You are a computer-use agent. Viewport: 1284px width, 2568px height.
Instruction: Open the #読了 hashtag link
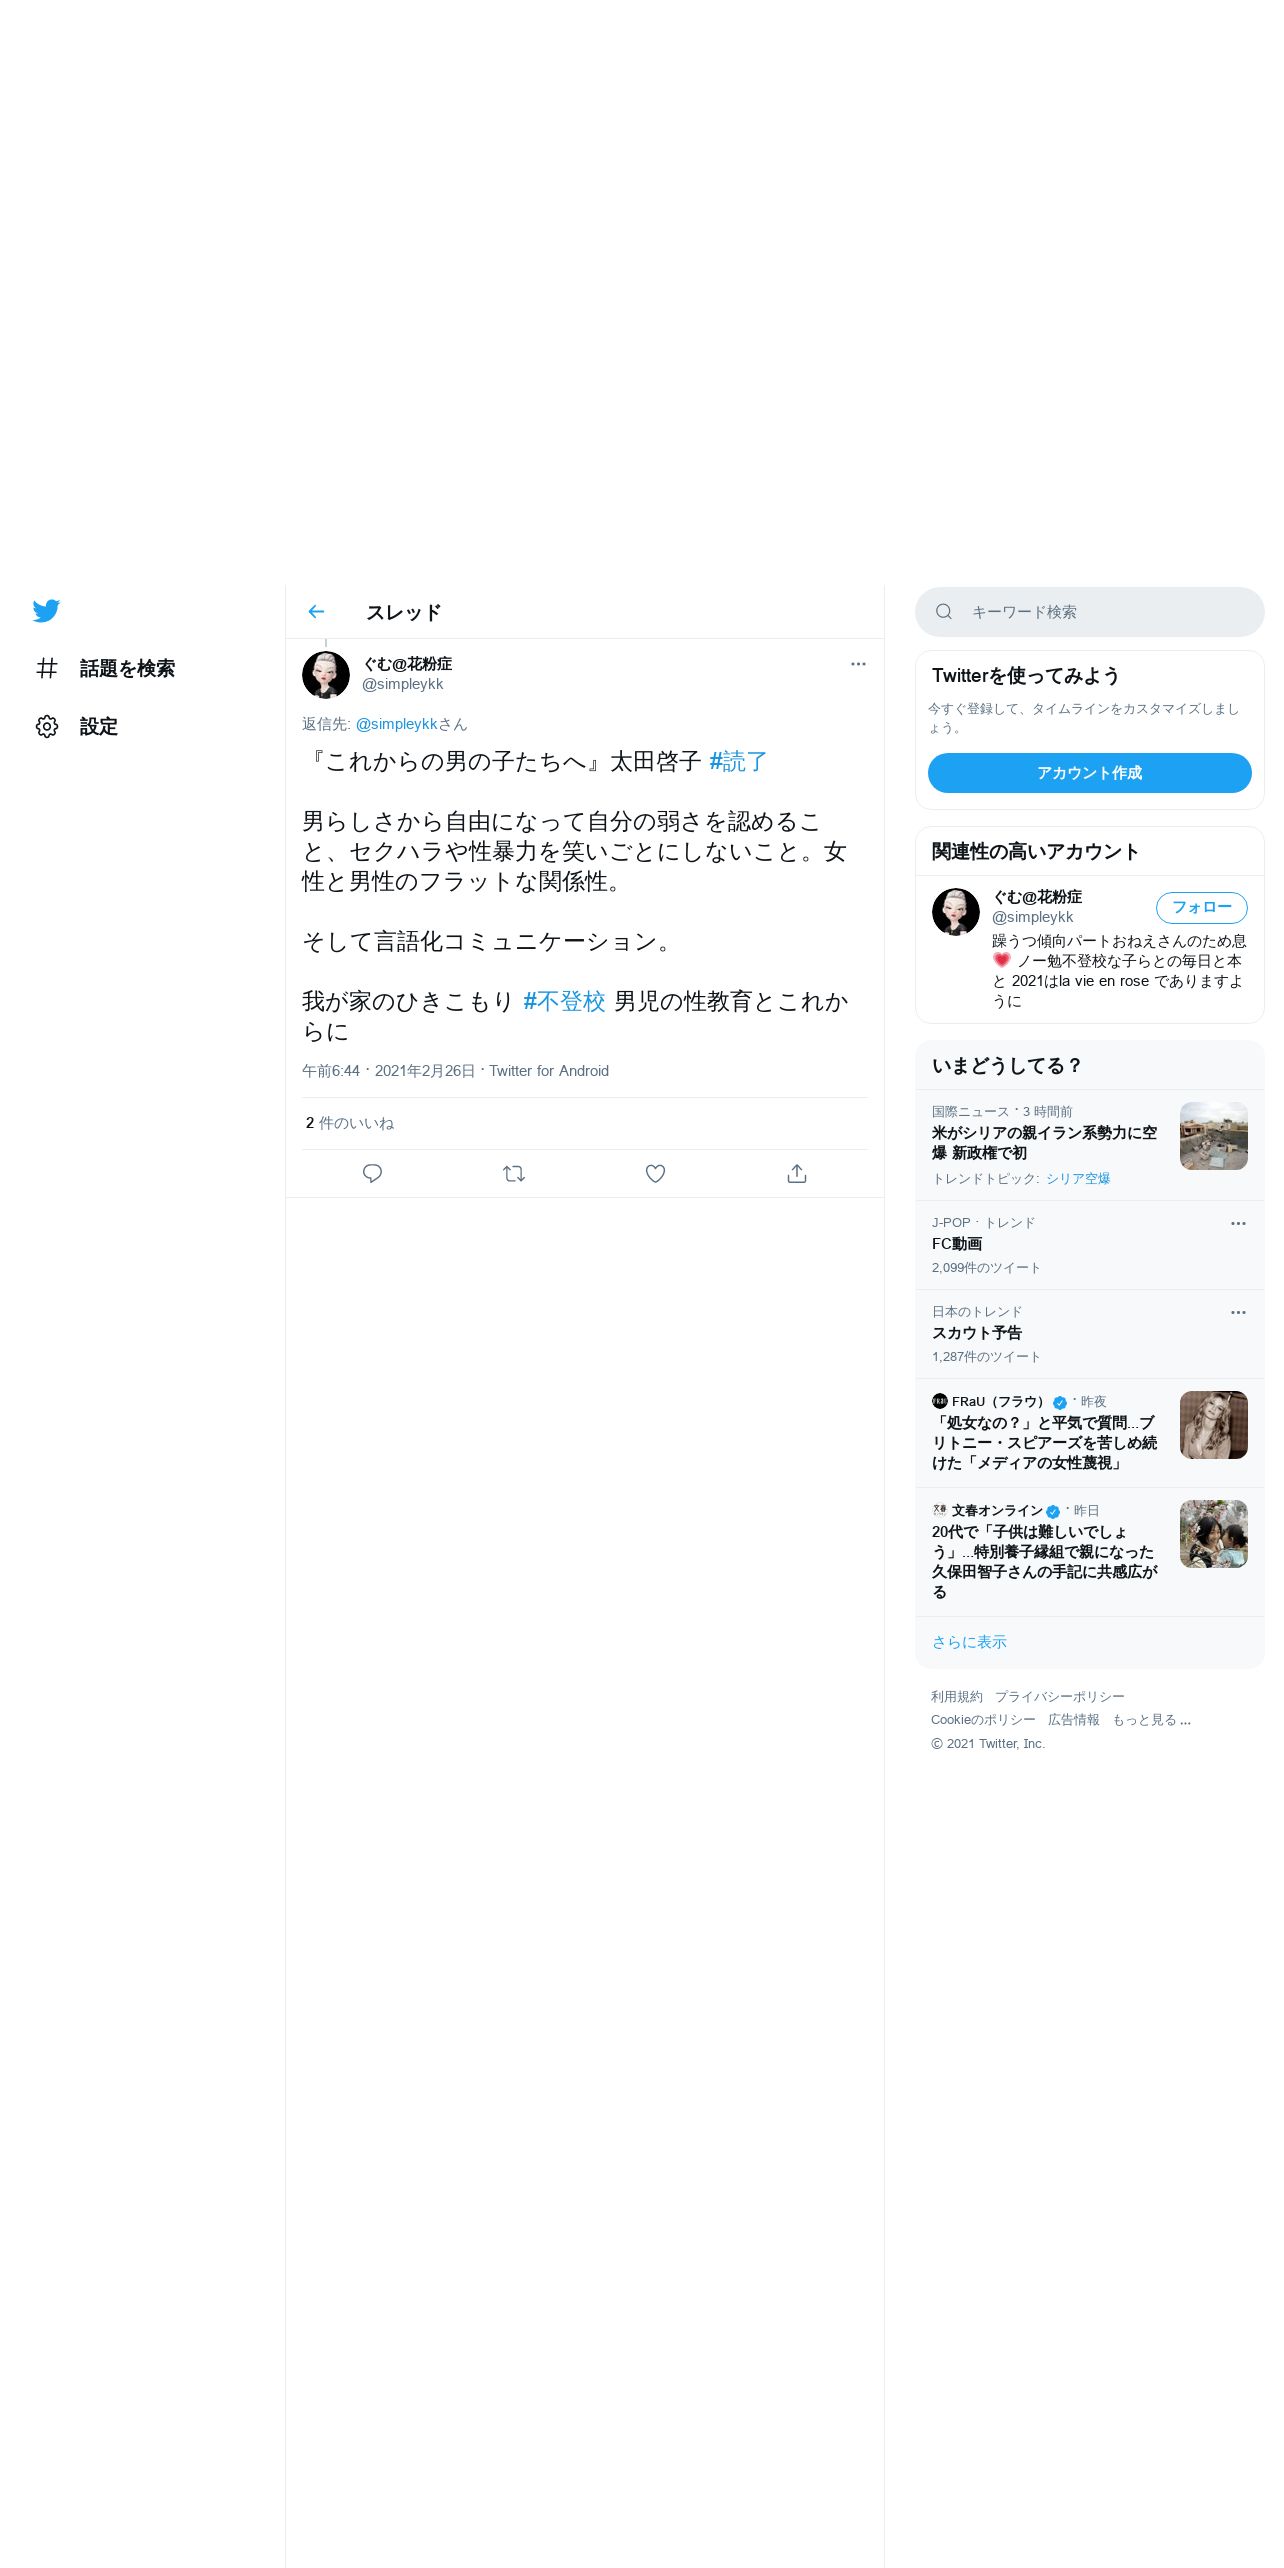pyautogui.click(x=738, y=762)
